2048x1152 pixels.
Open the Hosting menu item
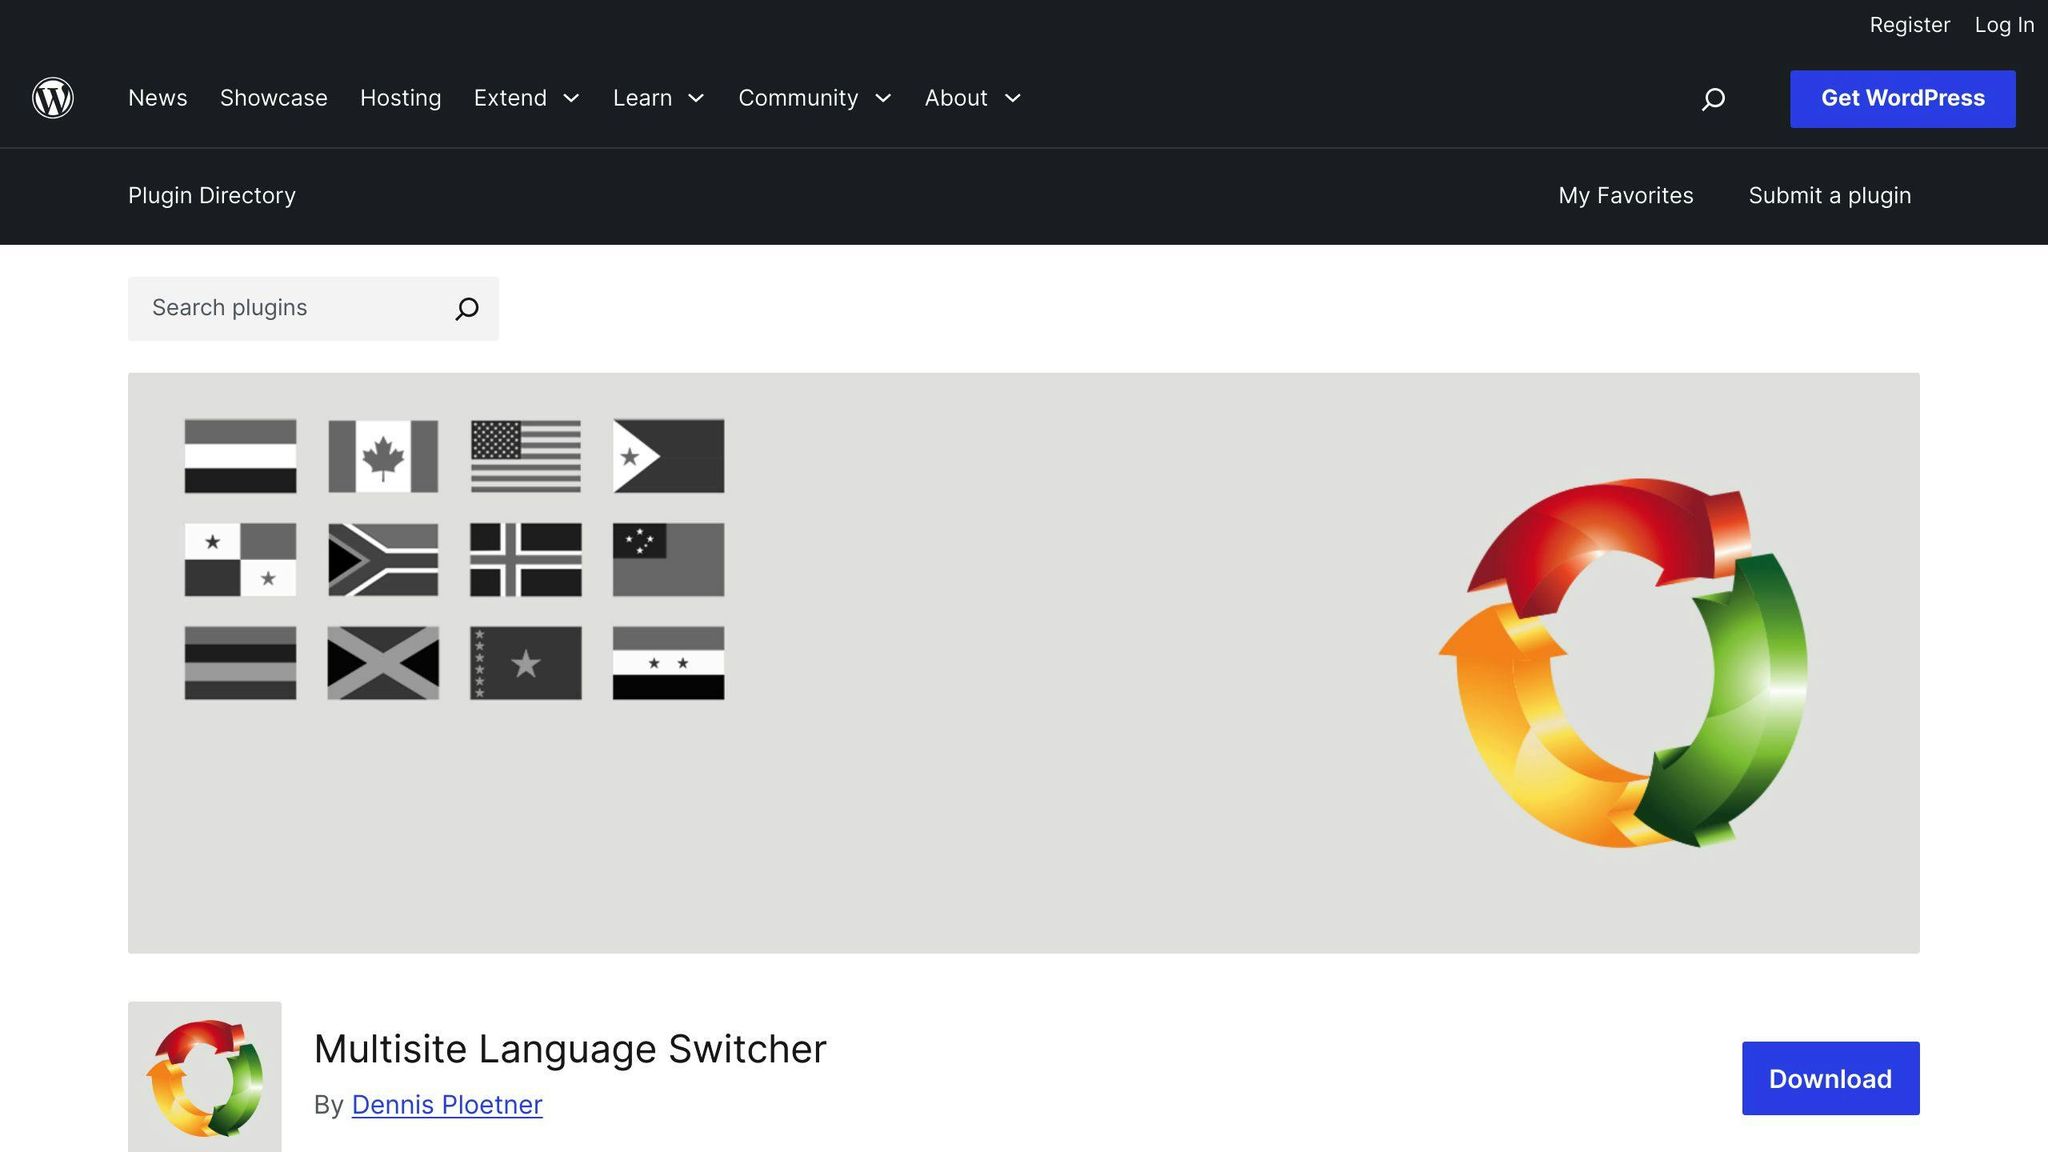coord(401,98)
